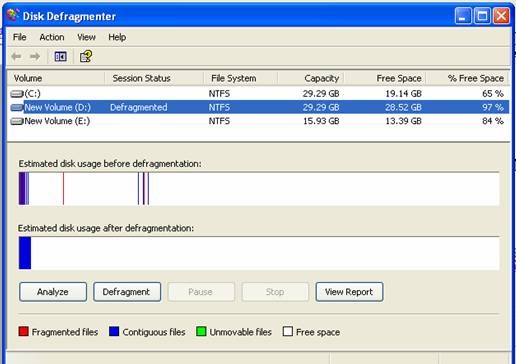Image resolution: width=516 pixels, height=364 pixels.
Task: Click the disk usage after defragmentation bar
Action: [x=259, y=253]
